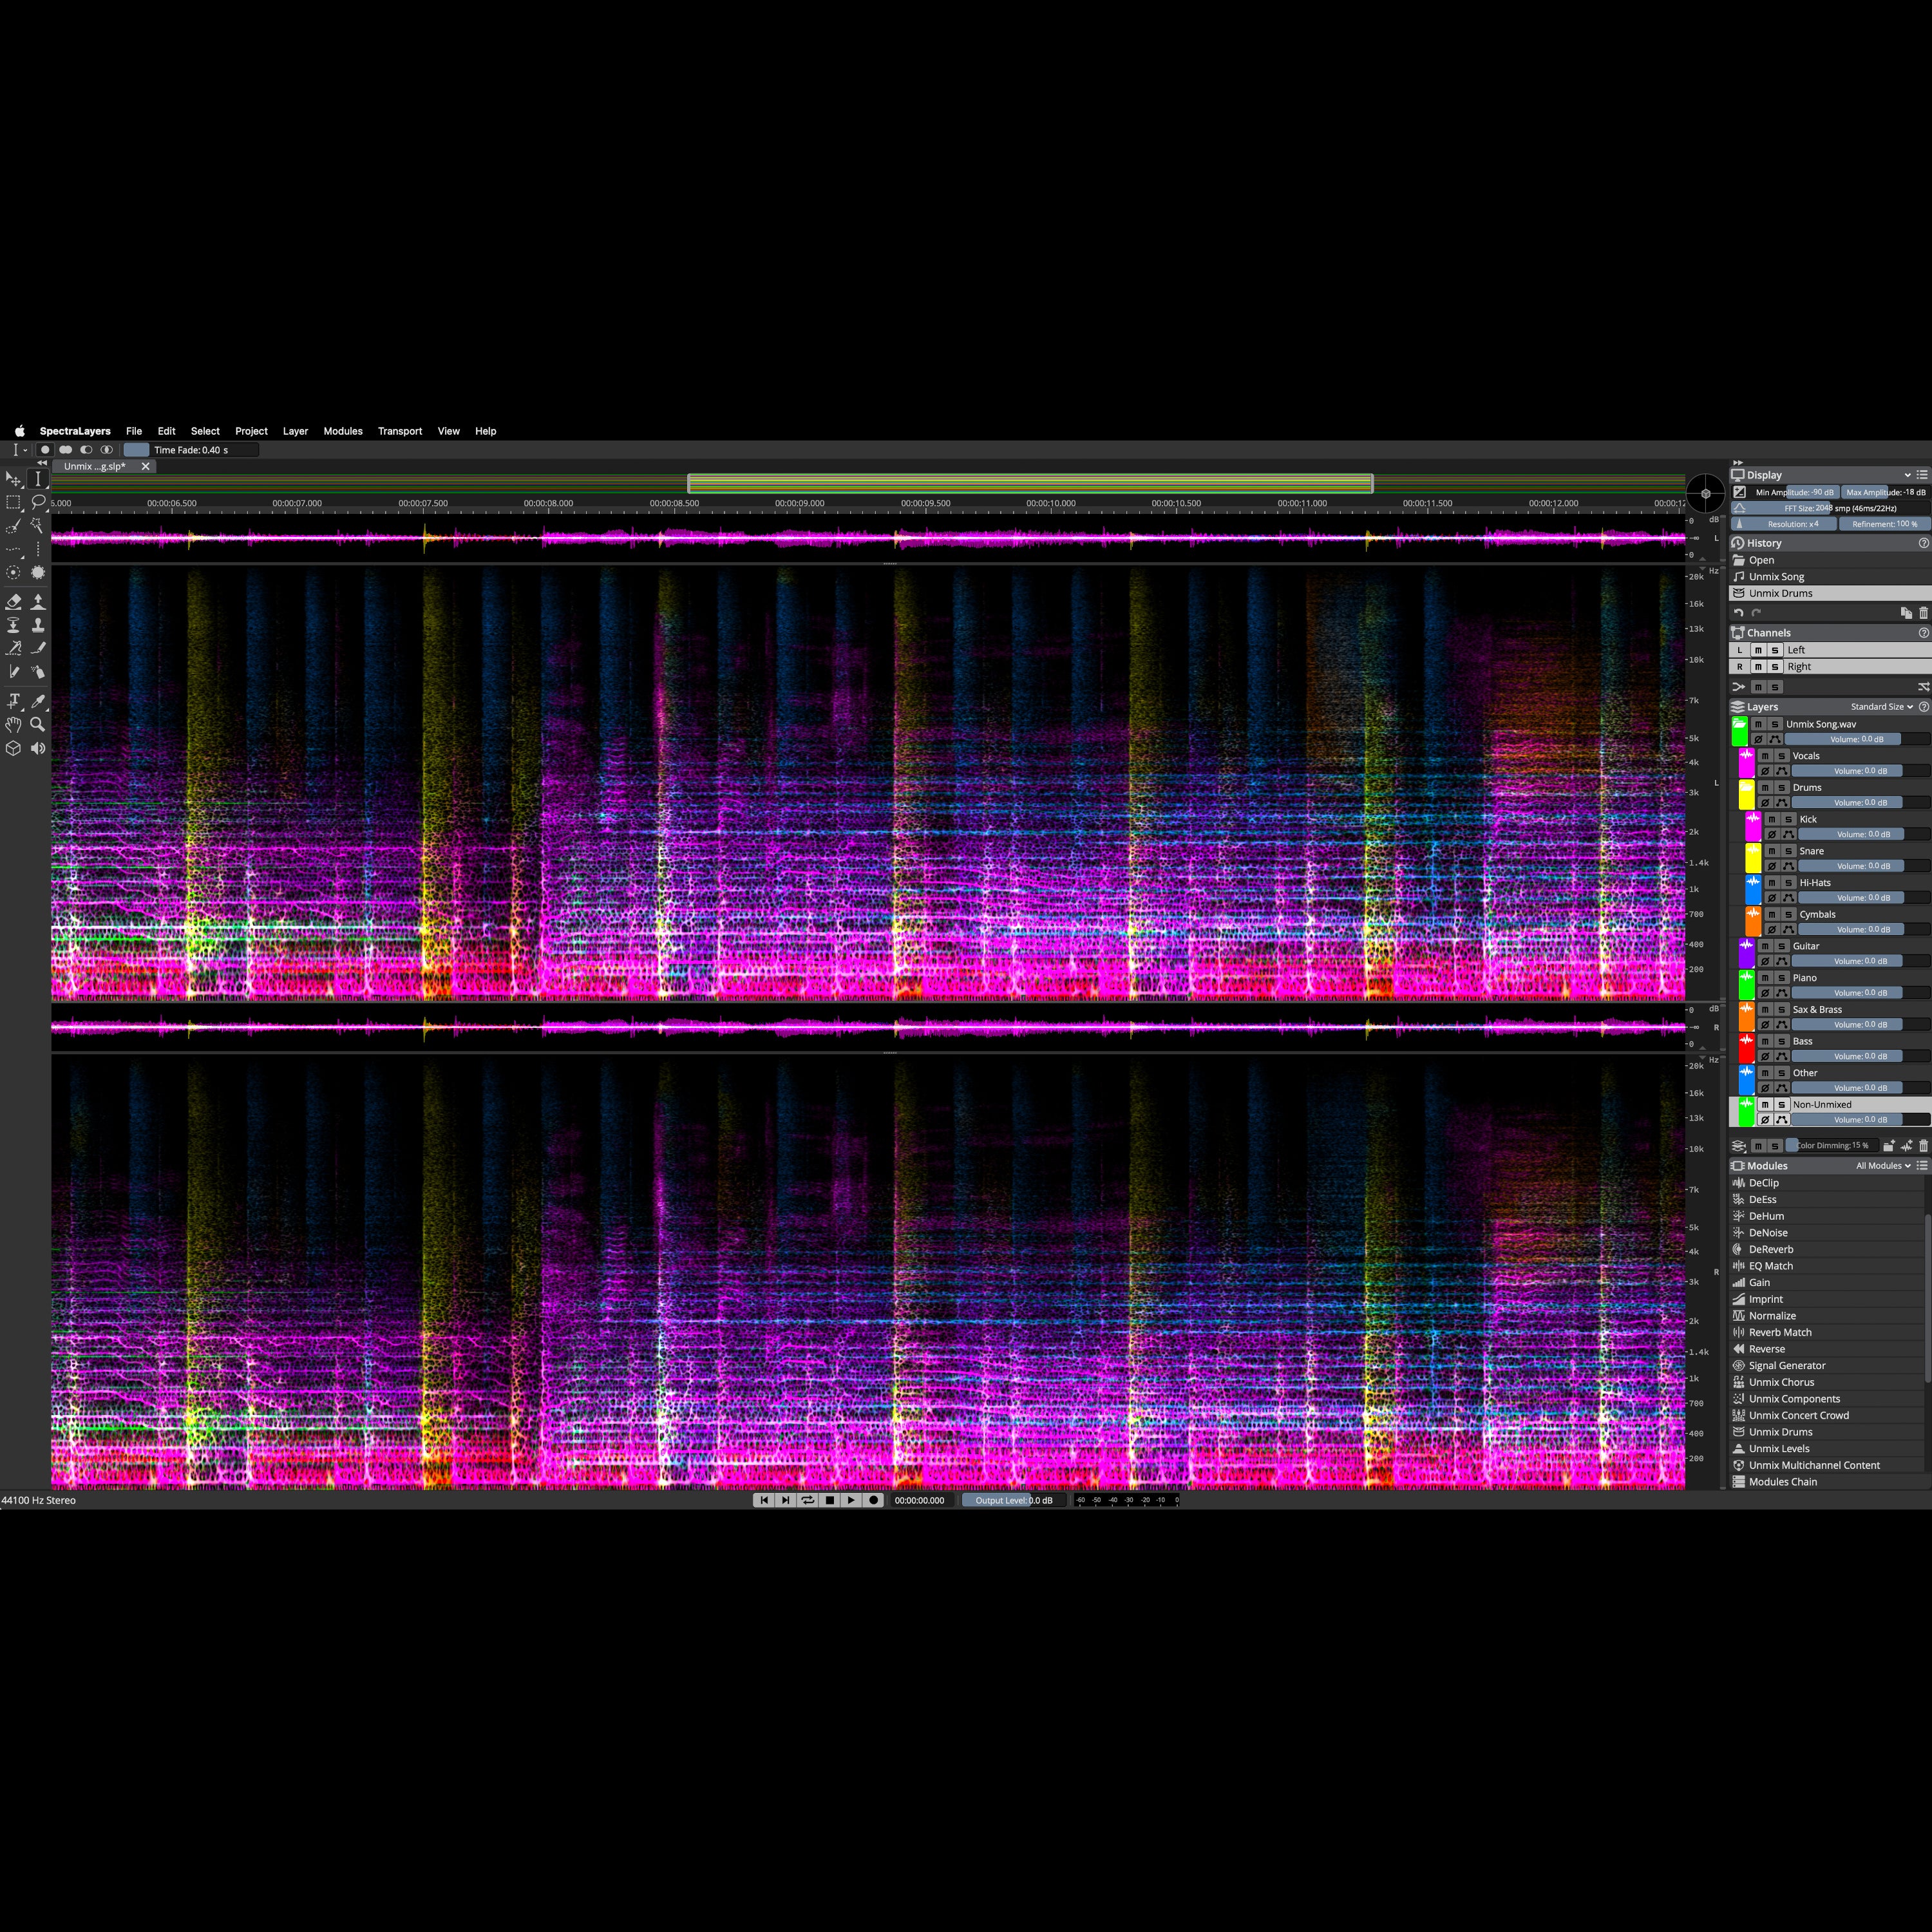This screenshot has width=1932, height=1932.
Task: Click the add layer group folder icon
Action: coord(1889,1146)
